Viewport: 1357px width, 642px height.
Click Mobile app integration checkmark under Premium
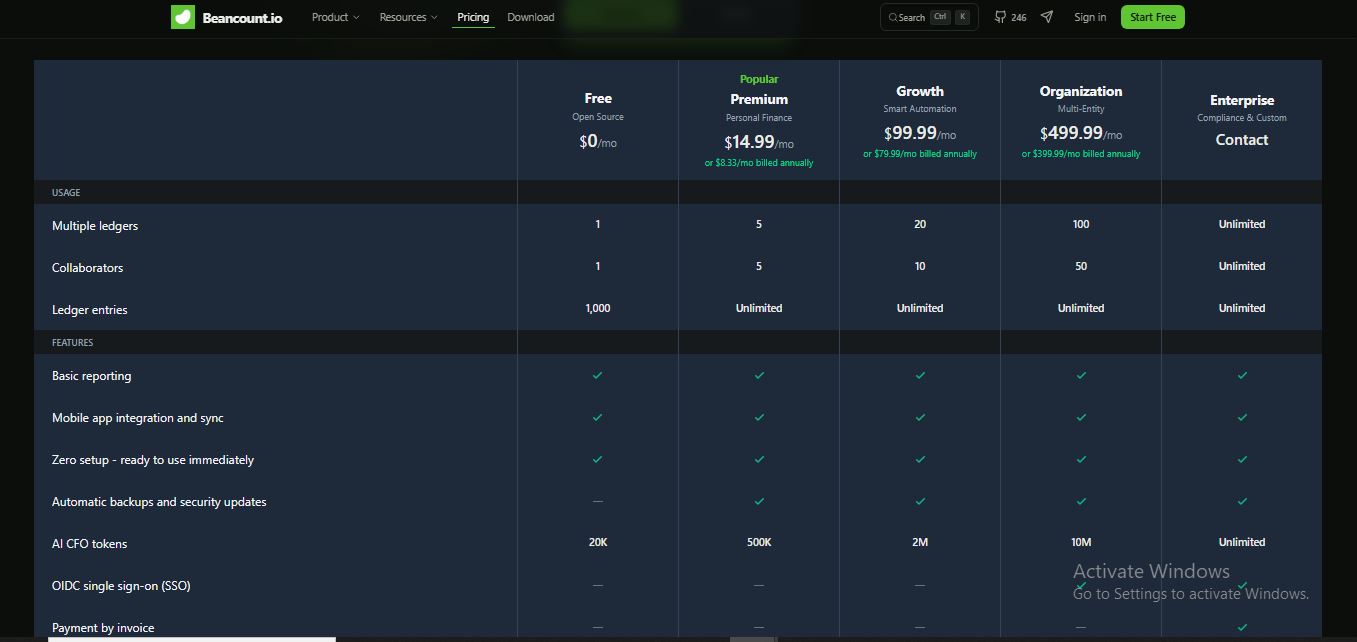point(759,418)
